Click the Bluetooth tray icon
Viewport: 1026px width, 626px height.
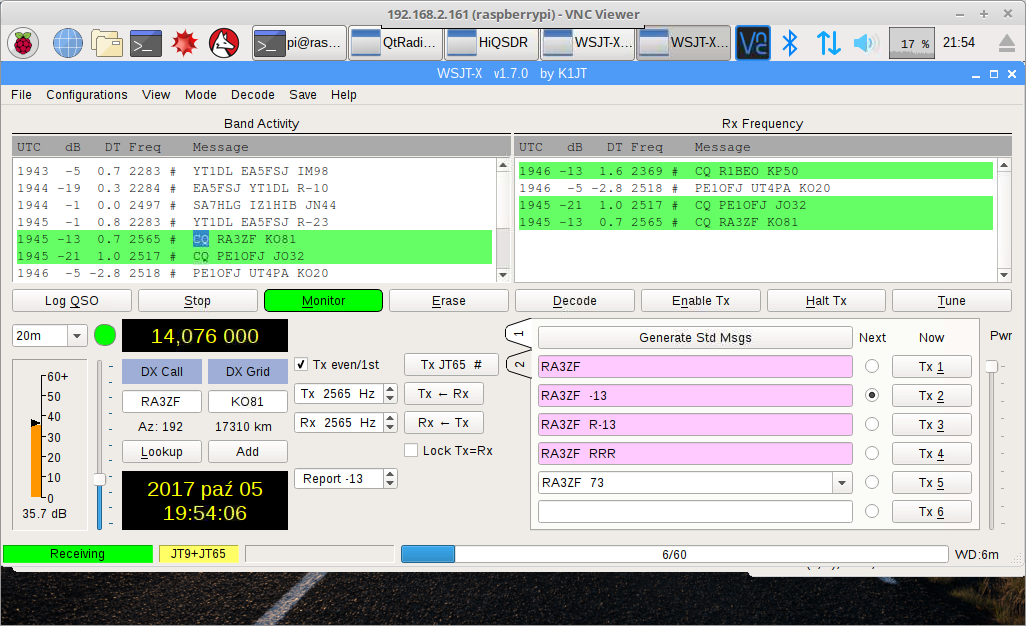(x=790, y=43)
